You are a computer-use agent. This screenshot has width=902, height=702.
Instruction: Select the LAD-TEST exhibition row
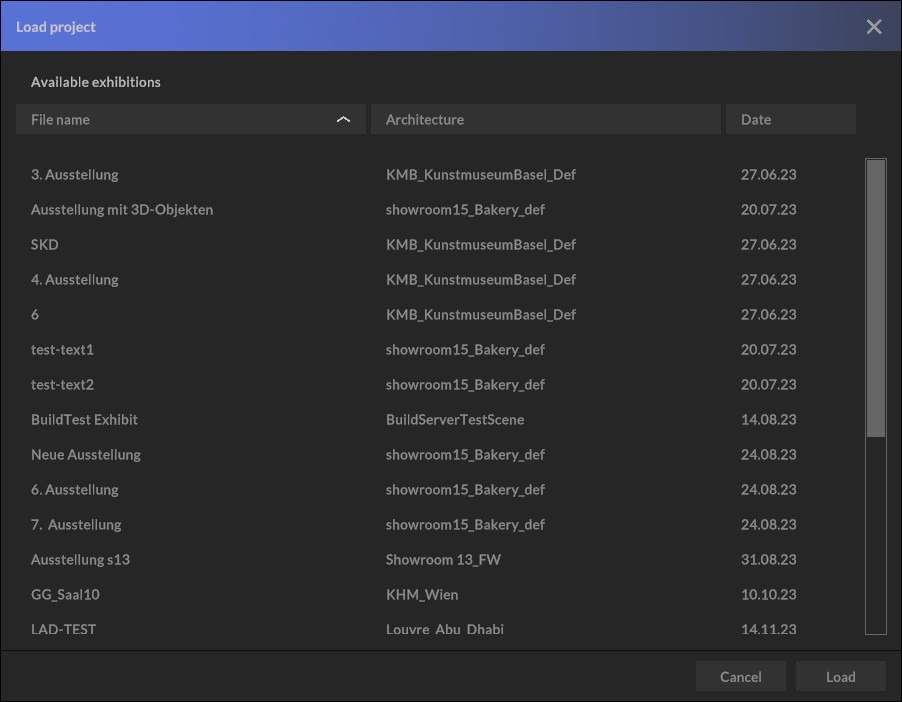(x=64, y=629)
